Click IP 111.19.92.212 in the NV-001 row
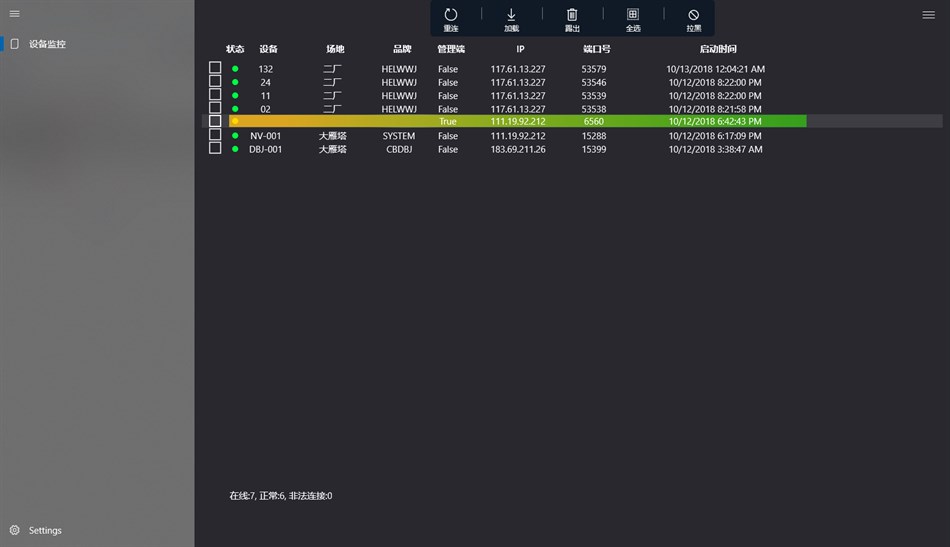 [x=518, y=136]
